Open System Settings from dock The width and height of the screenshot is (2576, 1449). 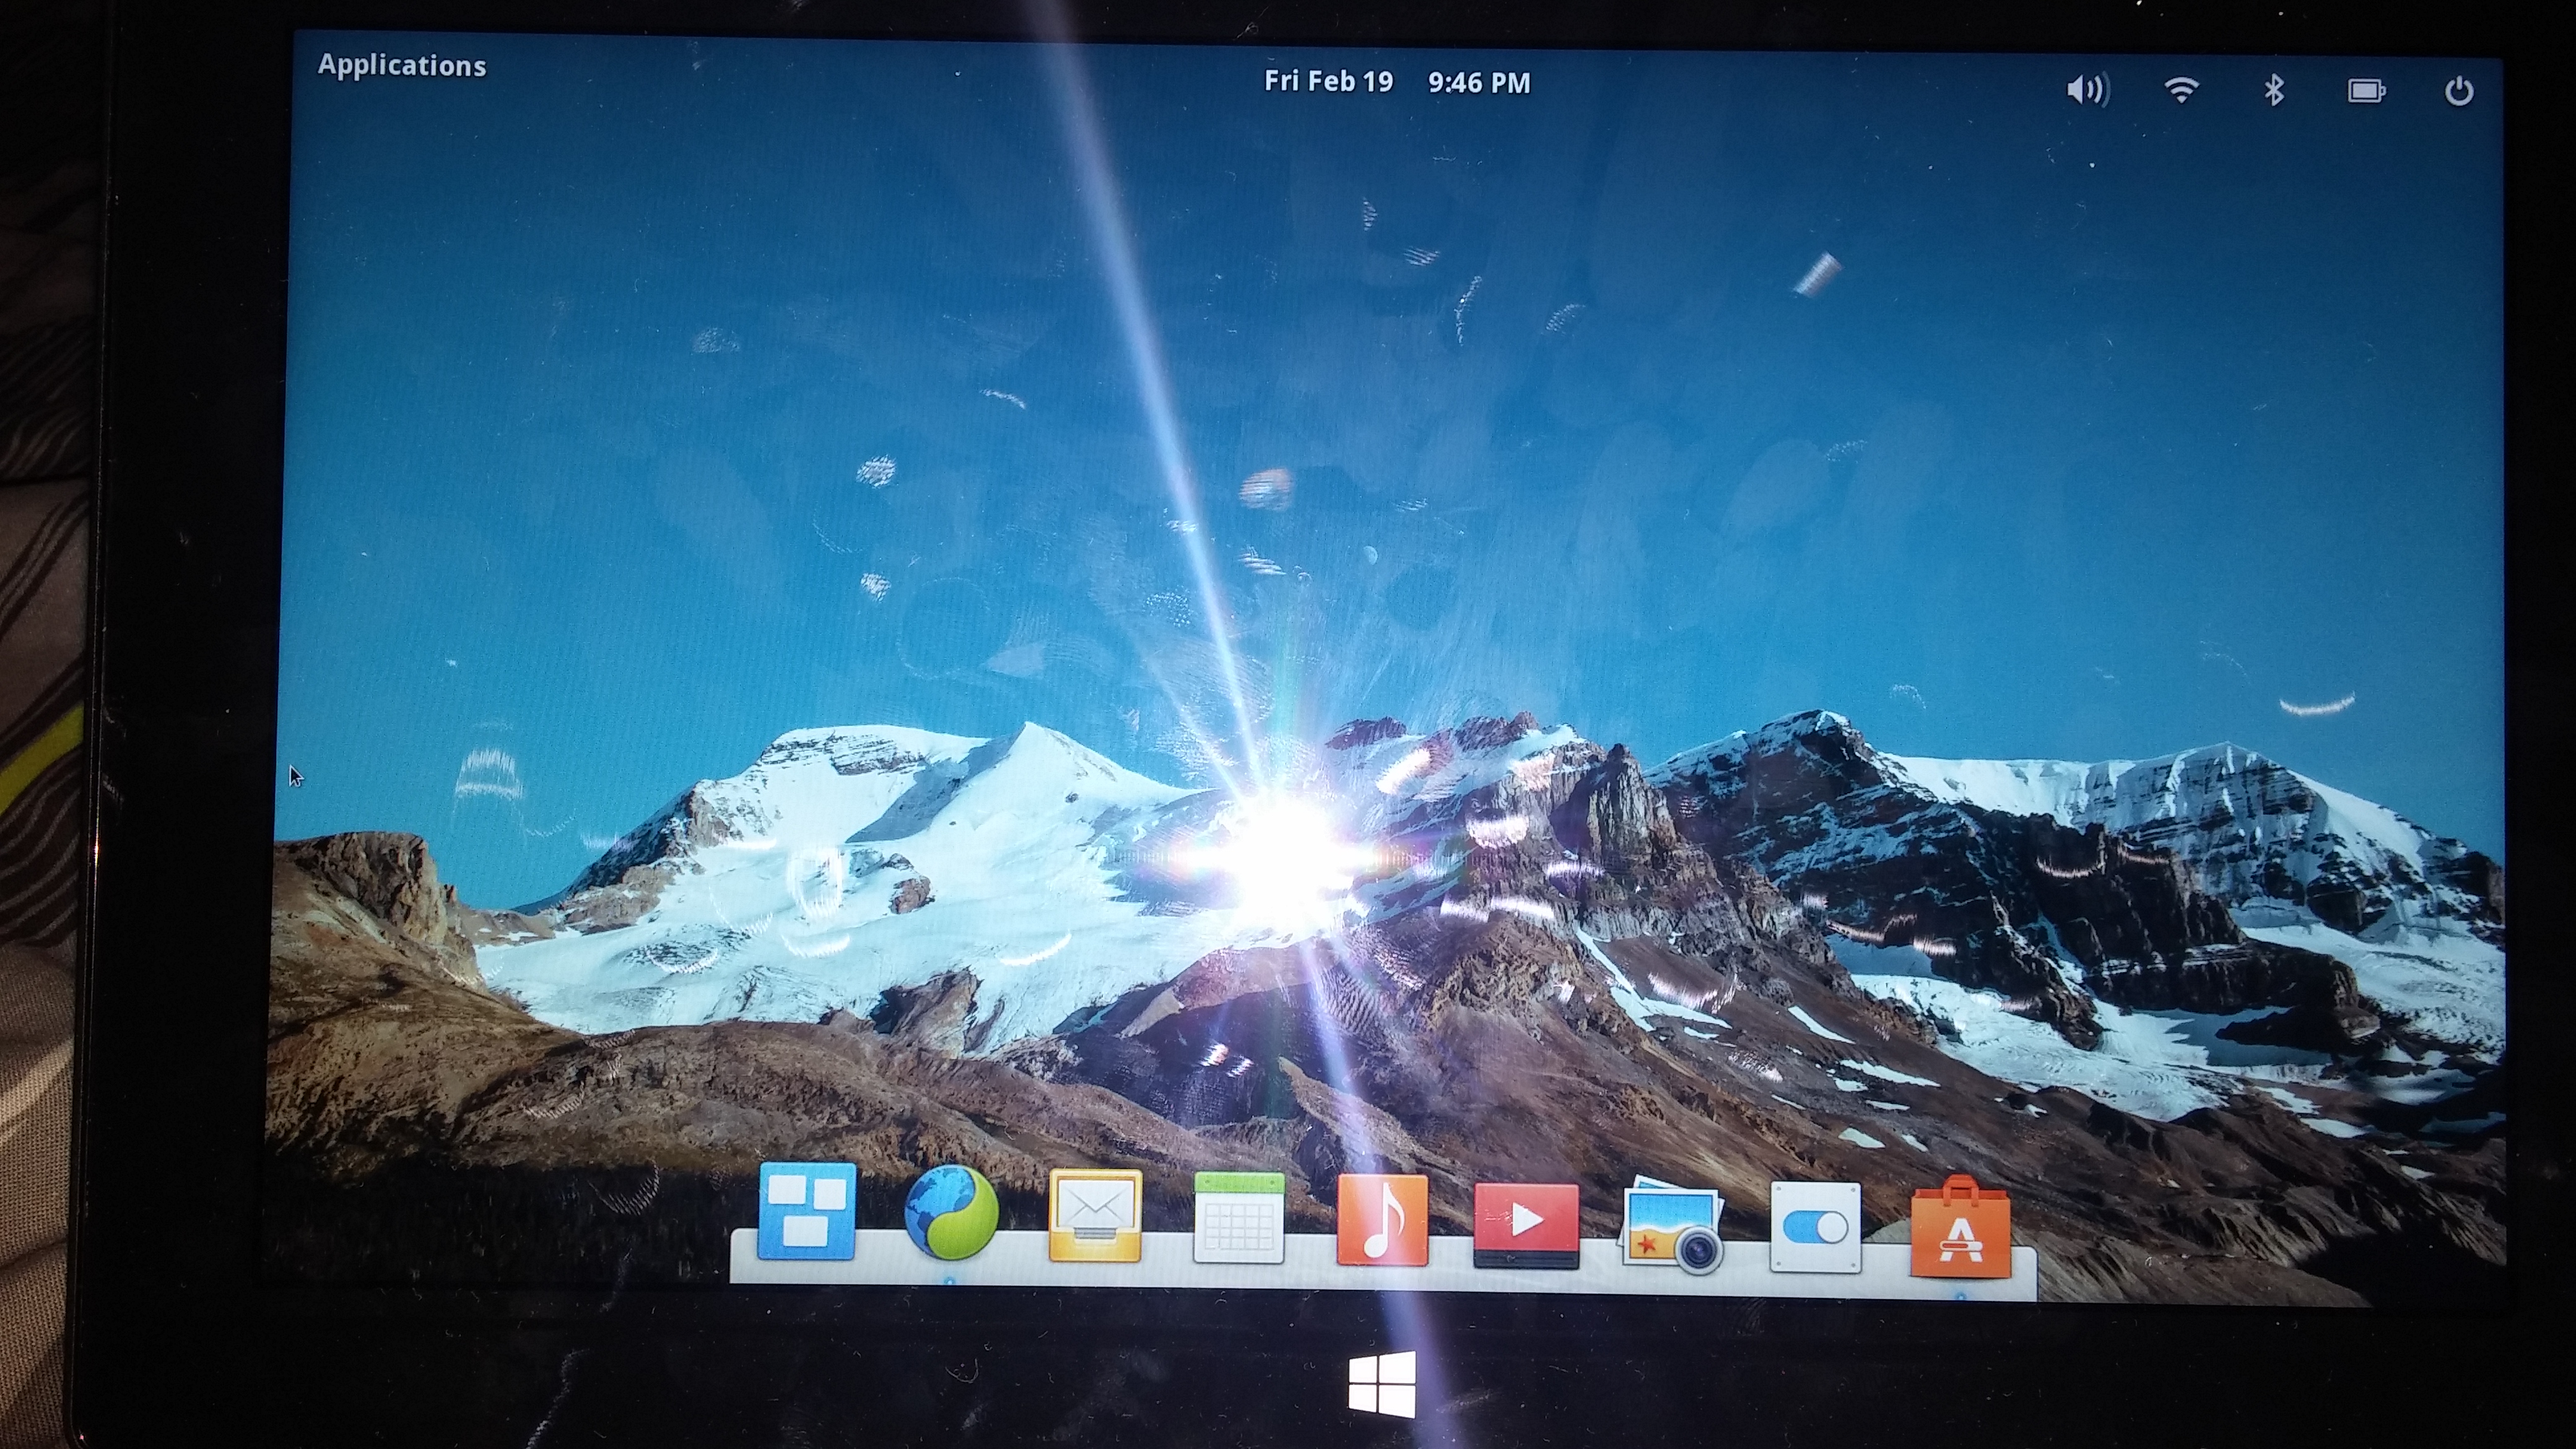[x=1815, y=1228]
